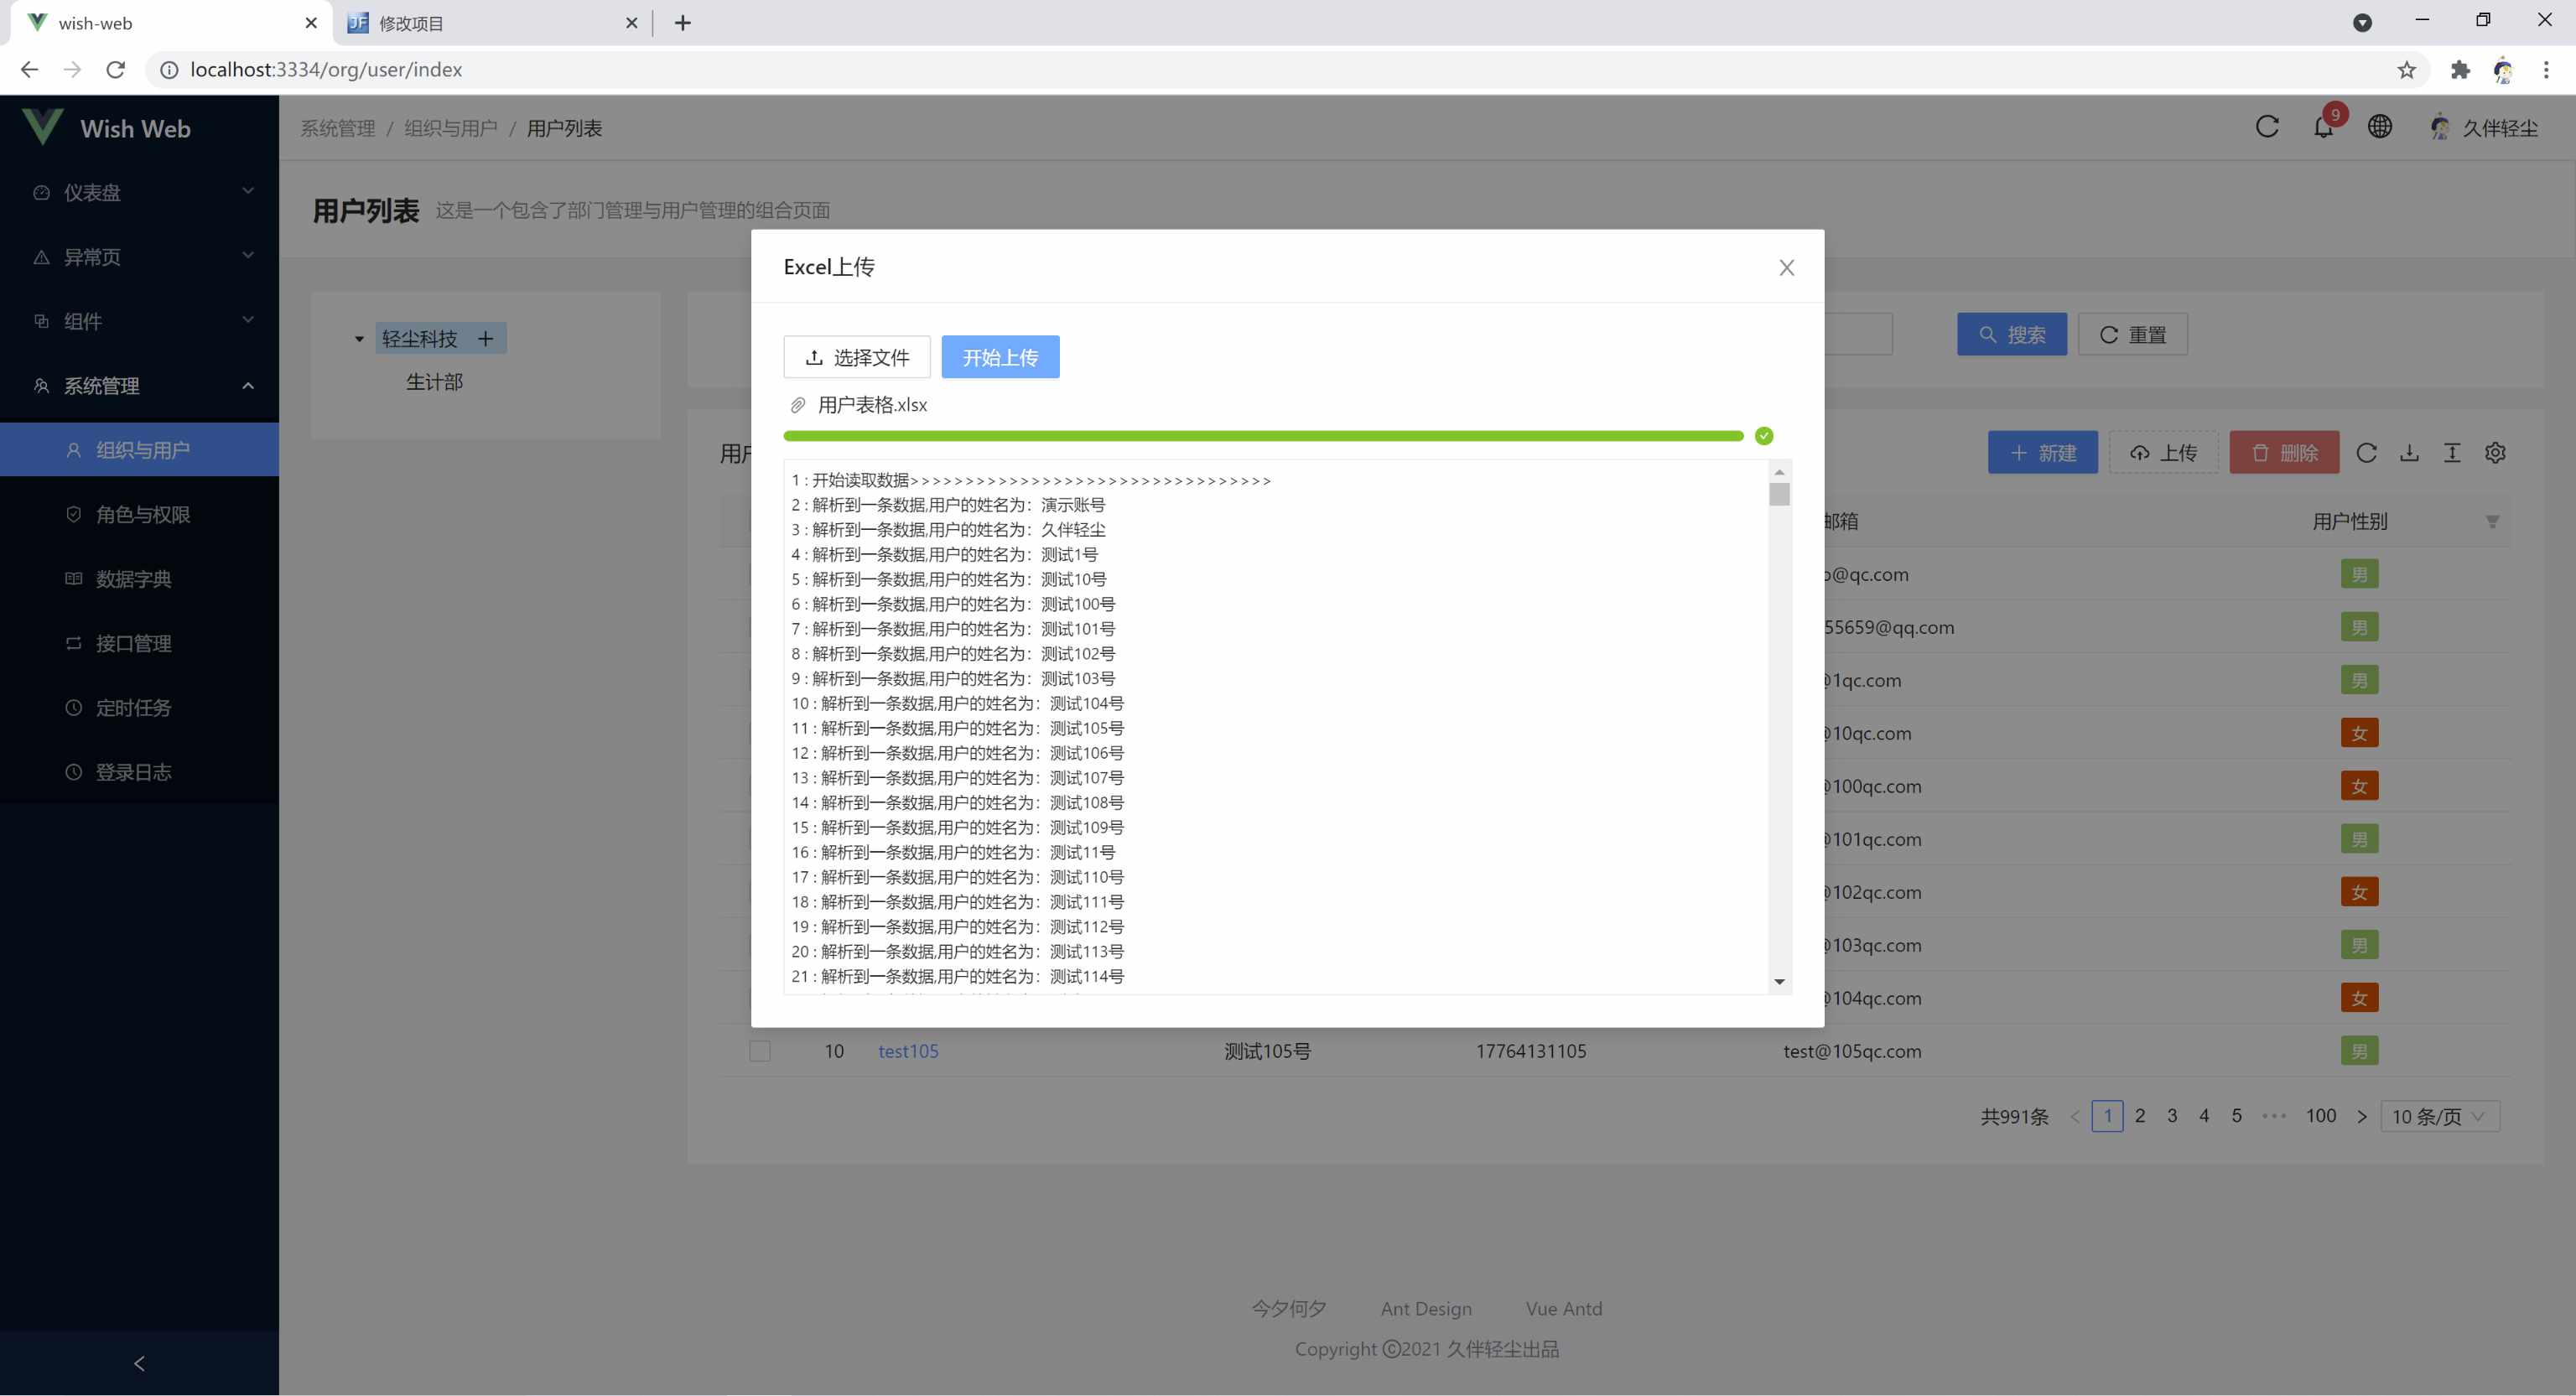Open 数据字典 menu item
2576x1396 pixels.
(x=140, y=579)
